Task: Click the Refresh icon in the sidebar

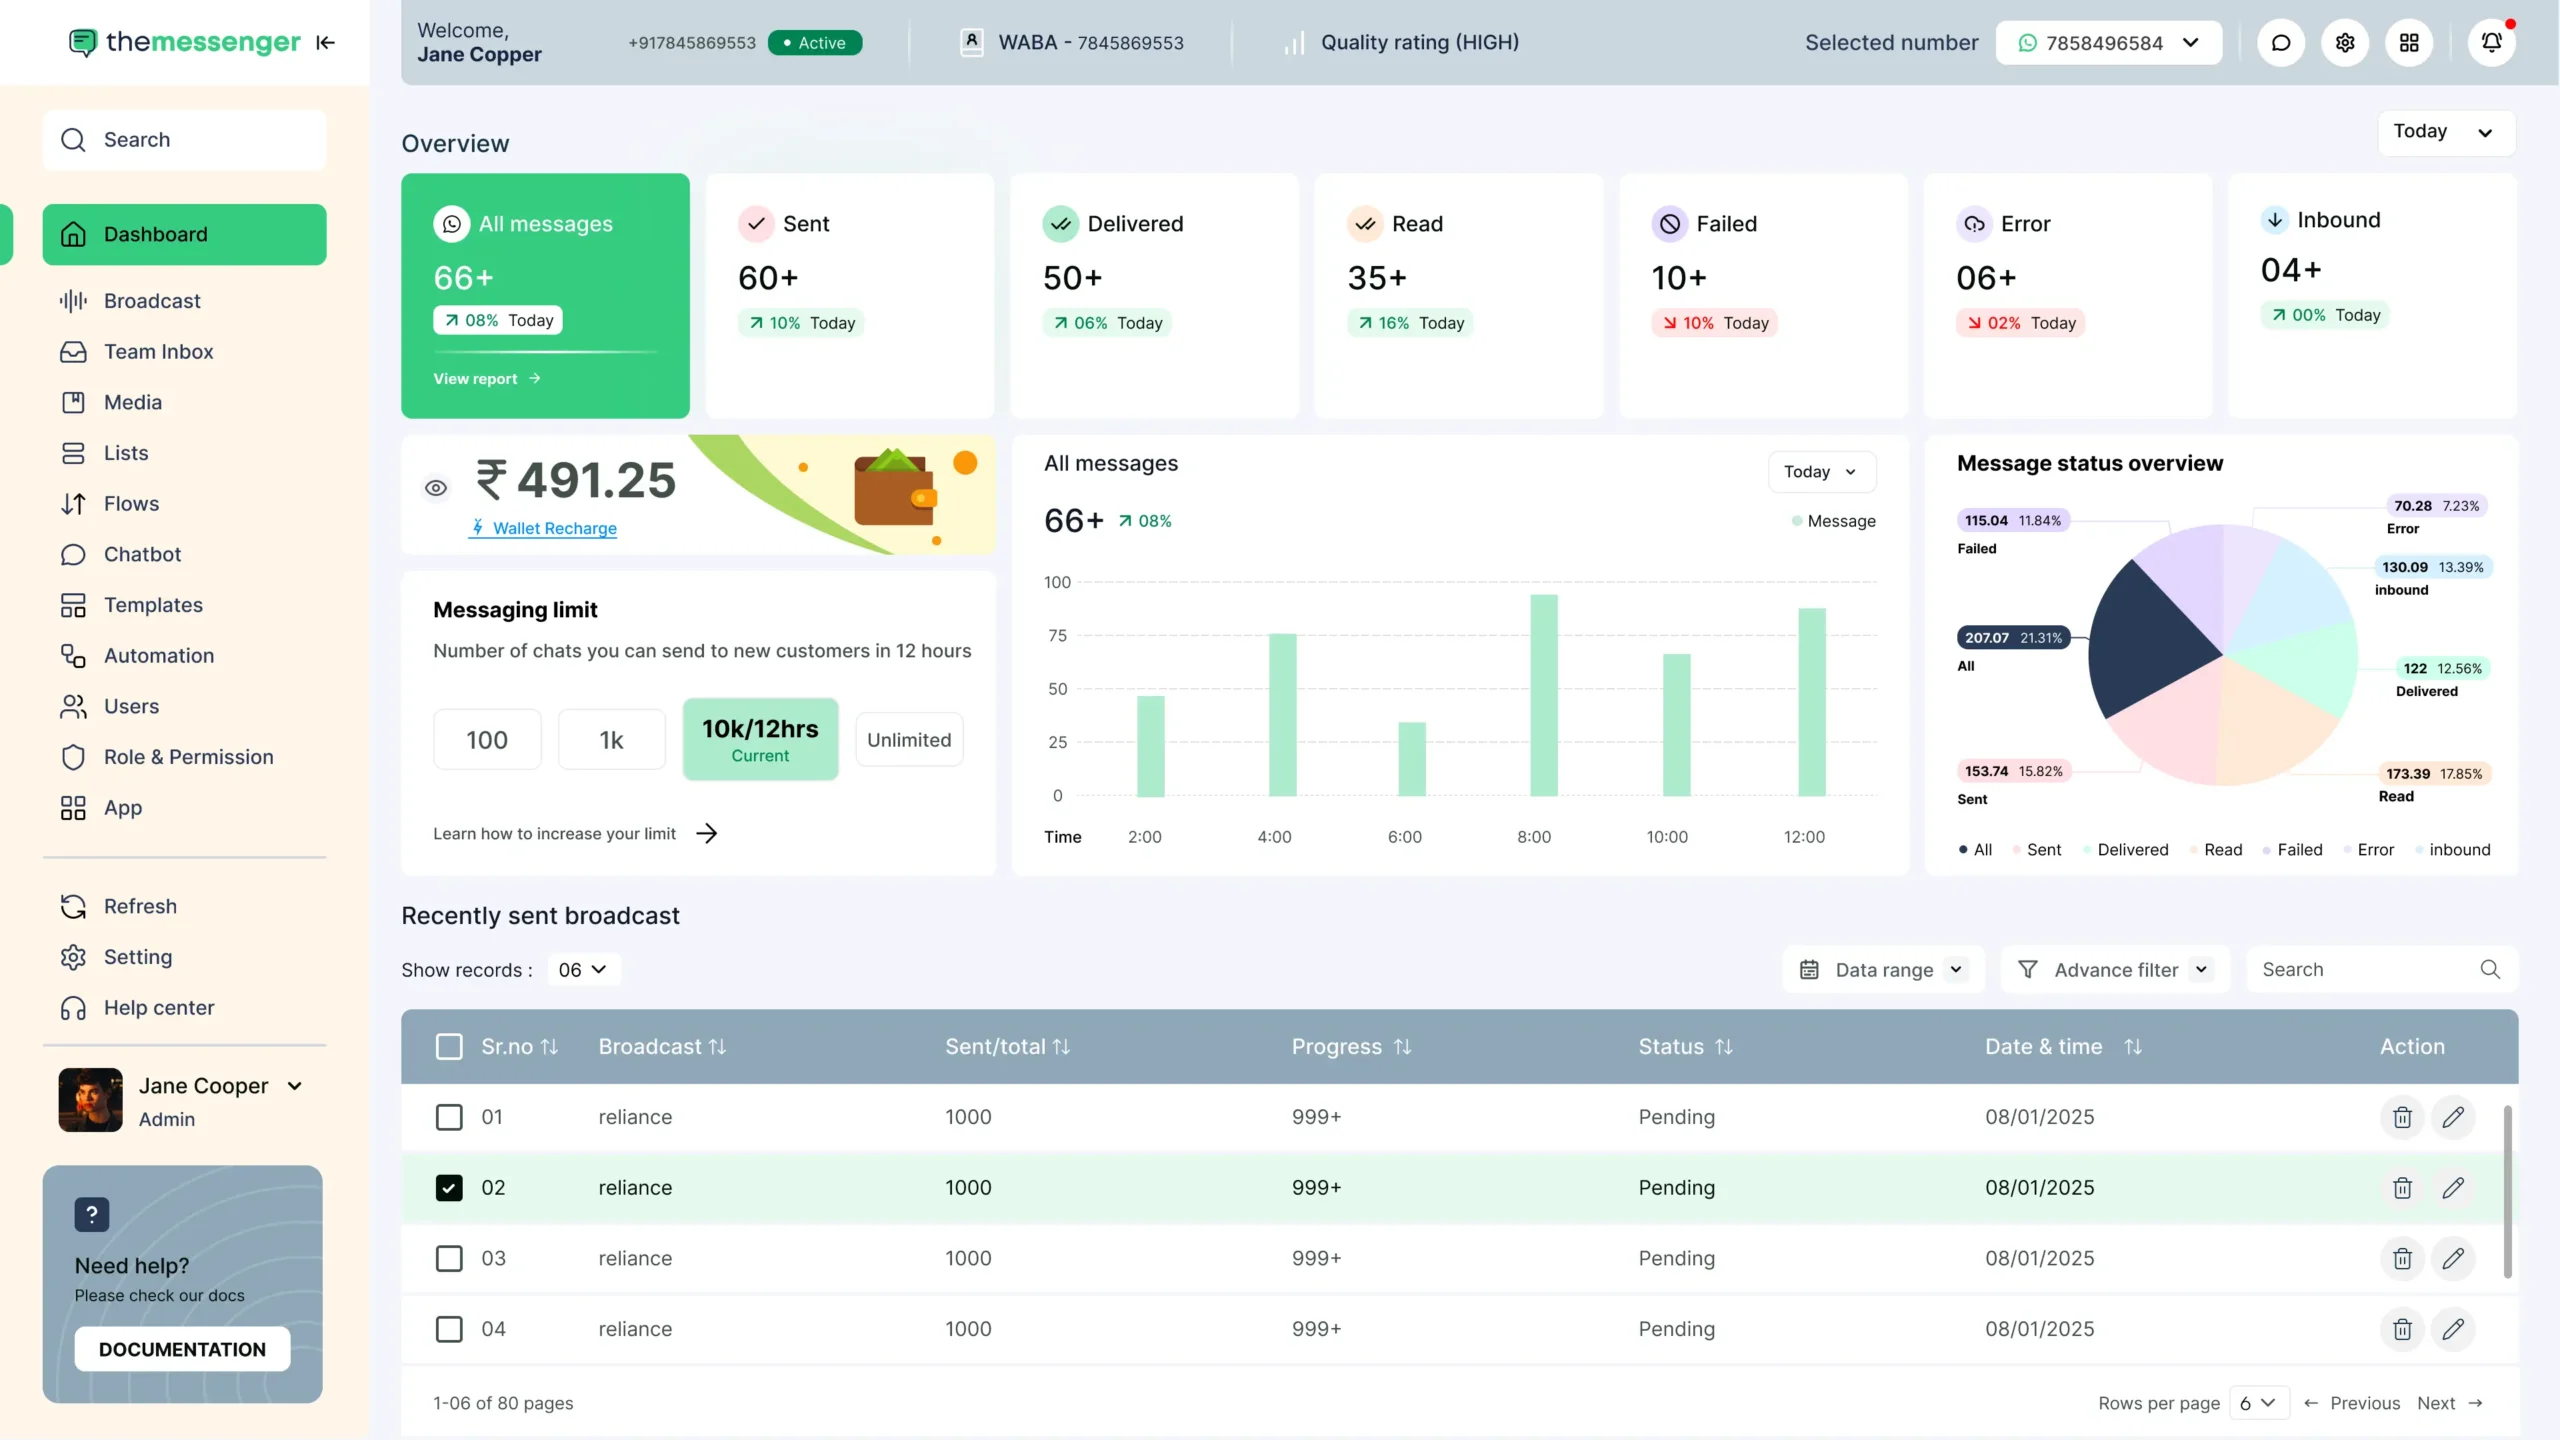Action: (73, 906)
